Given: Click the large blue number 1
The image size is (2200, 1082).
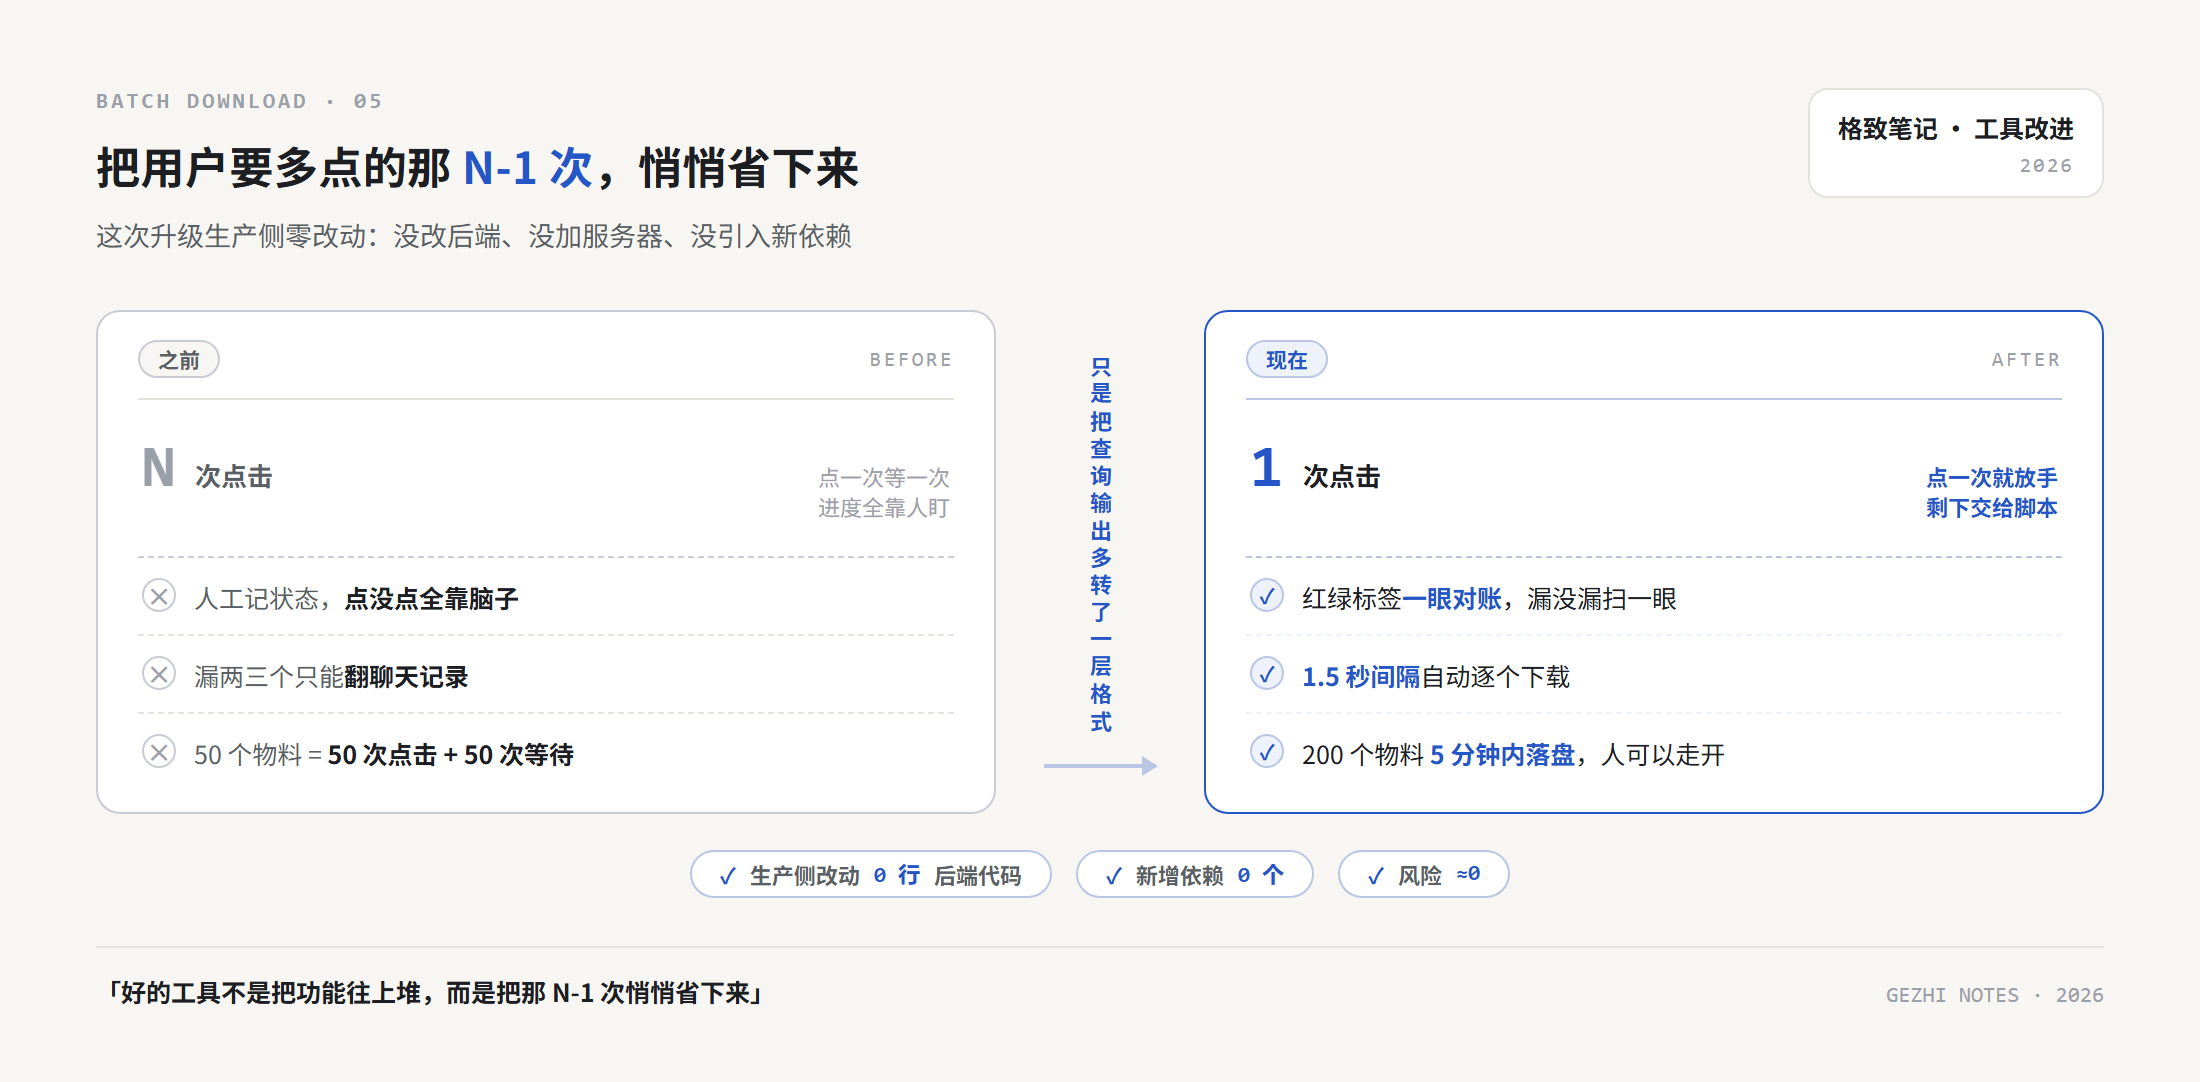Looking at the screenshot, I should pyautogui.click(x=1267, y=468).
